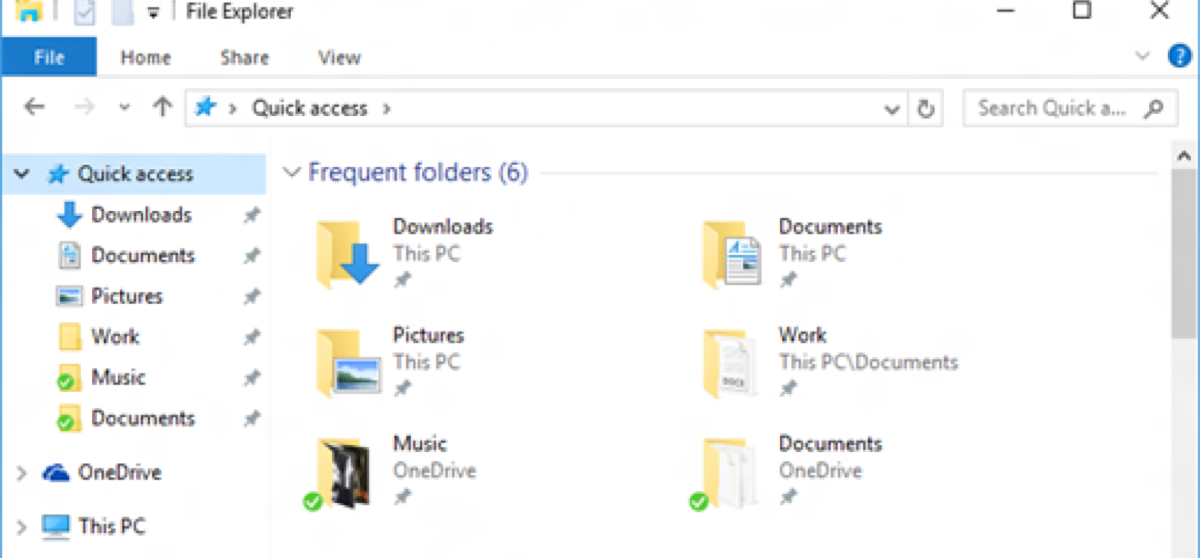Viewport: 1200px width, 558px height.
Task: Switch to the Home ribbon tab
Action: (x=146, y=58)
